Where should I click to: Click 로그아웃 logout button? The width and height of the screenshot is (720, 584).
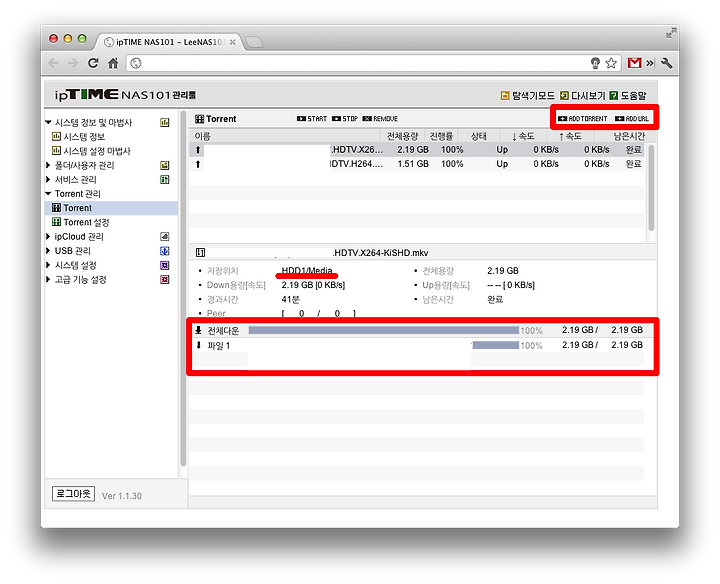click(73, 494)
